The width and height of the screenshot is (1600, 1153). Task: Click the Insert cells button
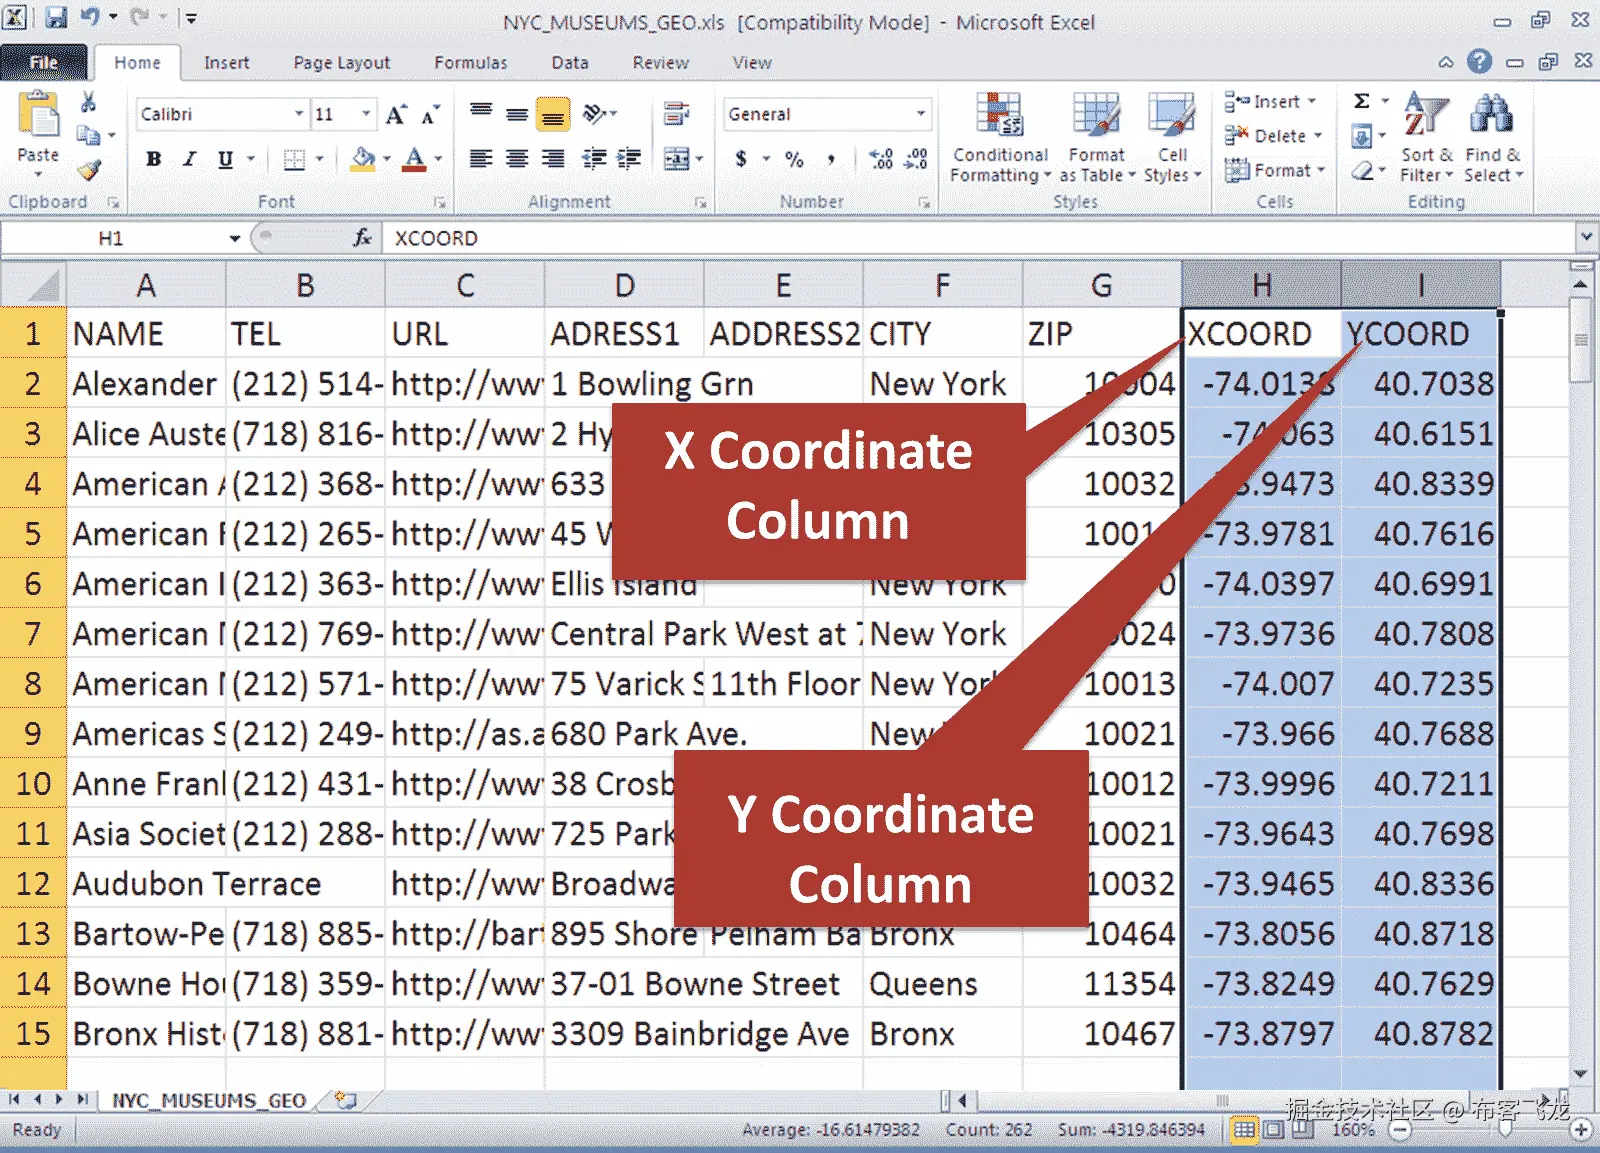pyautogui.click(x=1270, y=101)
